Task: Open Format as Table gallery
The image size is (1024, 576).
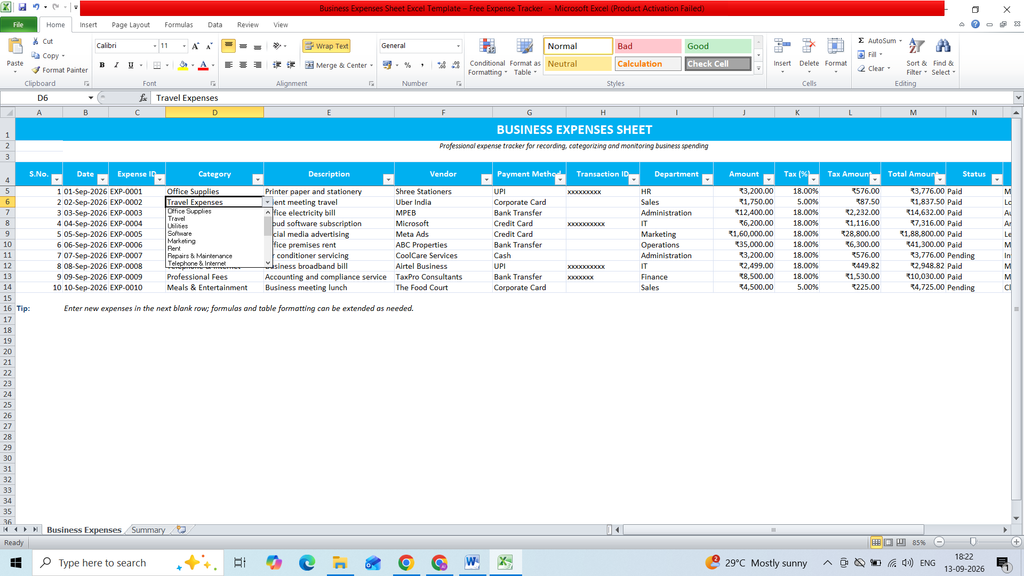Action: pos(525,57)
